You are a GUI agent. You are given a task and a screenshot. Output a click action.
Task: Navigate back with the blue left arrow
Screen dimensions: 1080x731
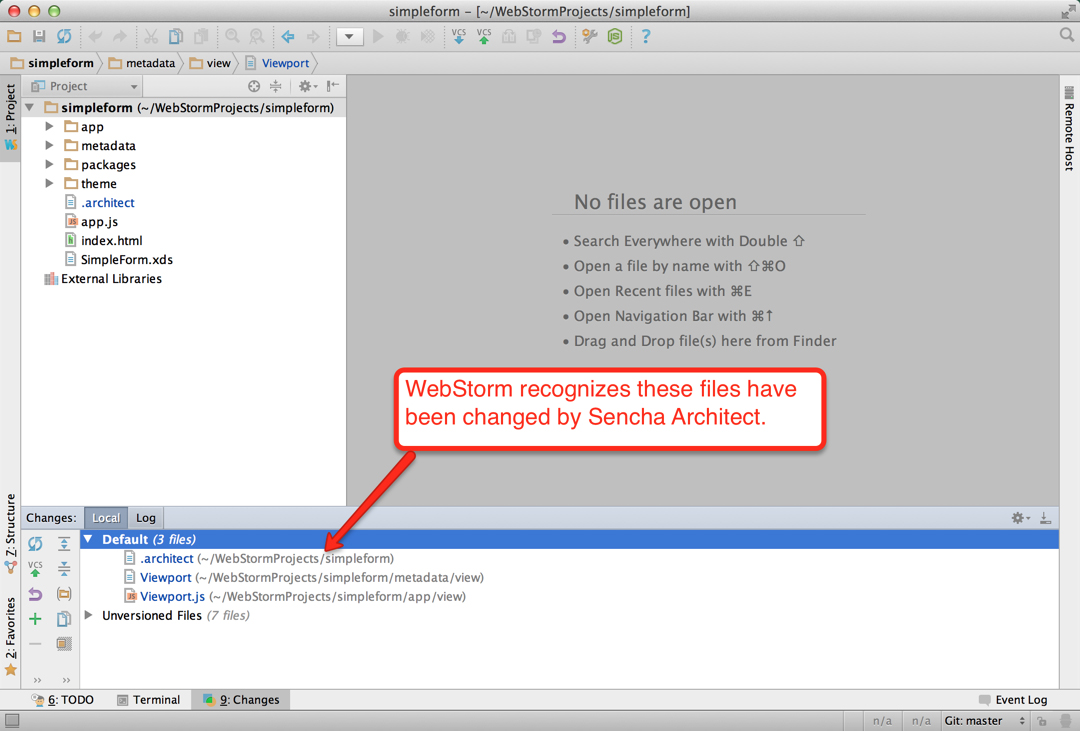pos(288,37)
